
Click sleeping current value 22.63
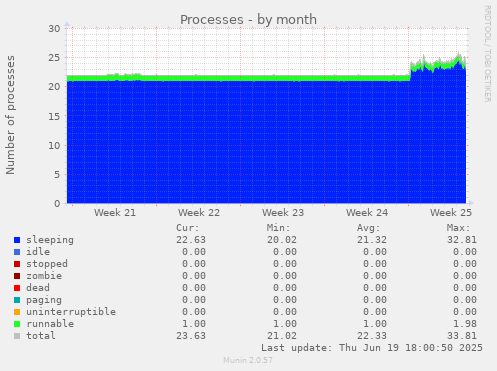point(191,240)
